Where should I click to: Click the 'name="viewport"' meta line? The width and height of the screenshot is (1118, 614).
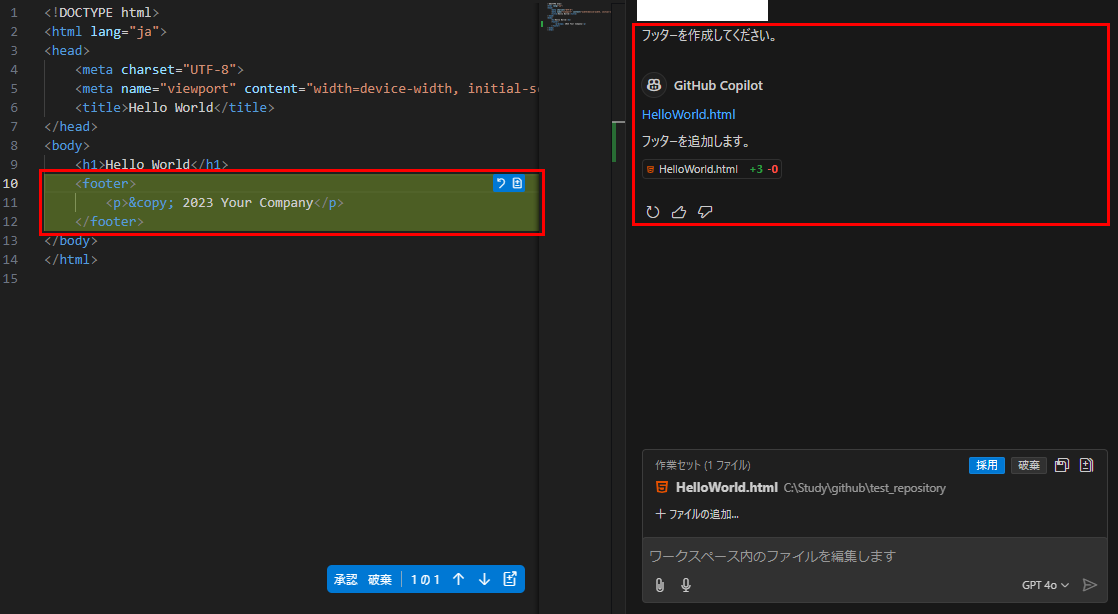[307, 88]
